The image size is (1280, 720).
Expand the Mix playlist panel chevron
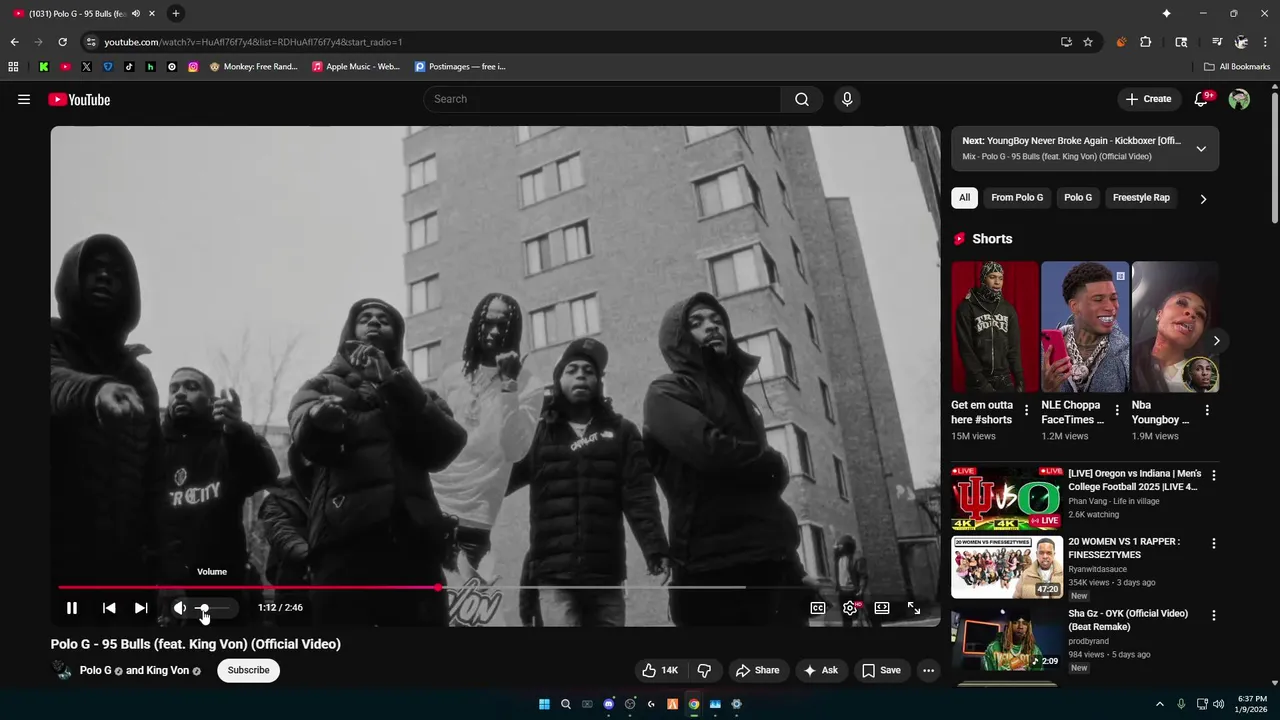pos(1201,148)
